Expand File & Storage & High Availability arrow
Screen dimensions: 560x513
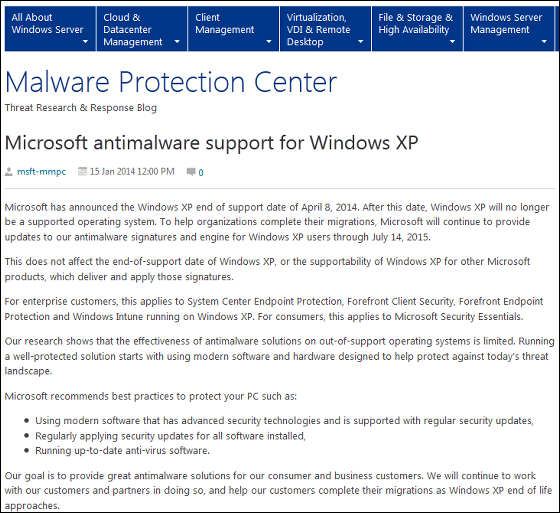click(x=452, y=42)
